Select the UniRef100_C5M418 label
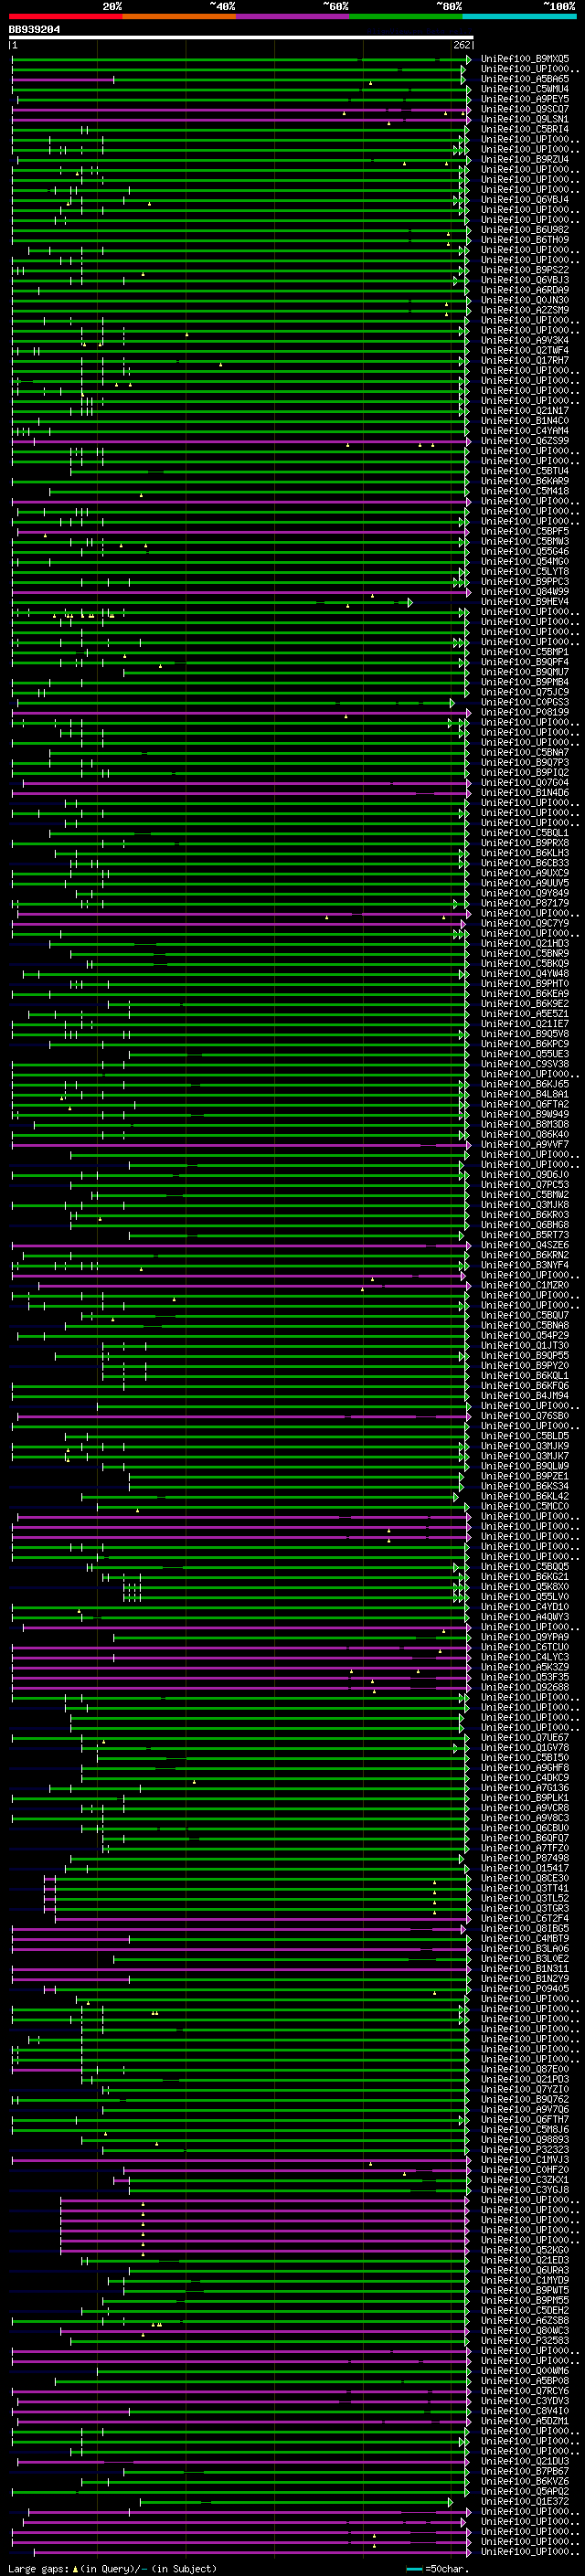This screenshot has width=585, height=2576. (525, 491)
